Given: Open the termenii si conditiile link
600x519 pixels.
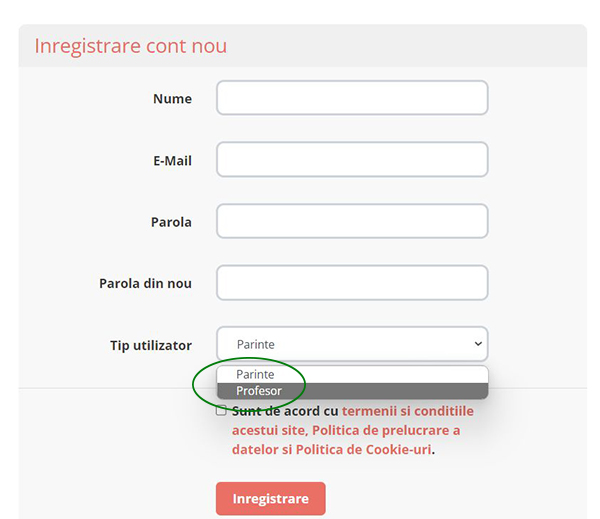Looking at the screenshot, I should click(407, 411).
